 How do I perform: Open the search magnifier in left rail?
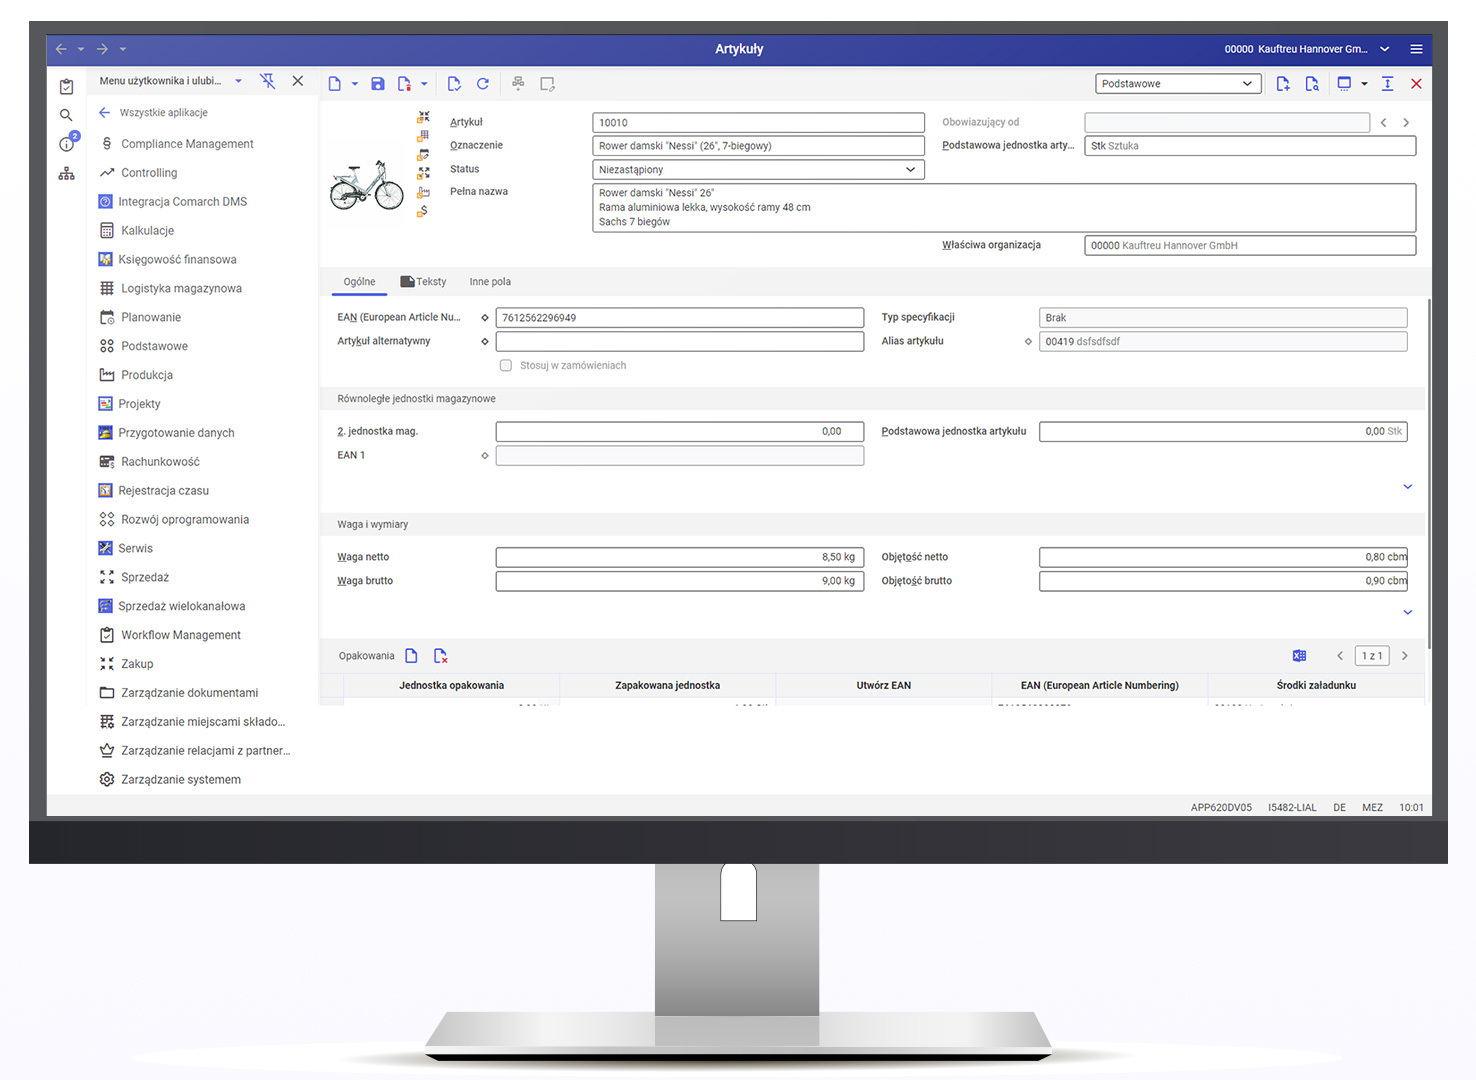click(66, 115)
